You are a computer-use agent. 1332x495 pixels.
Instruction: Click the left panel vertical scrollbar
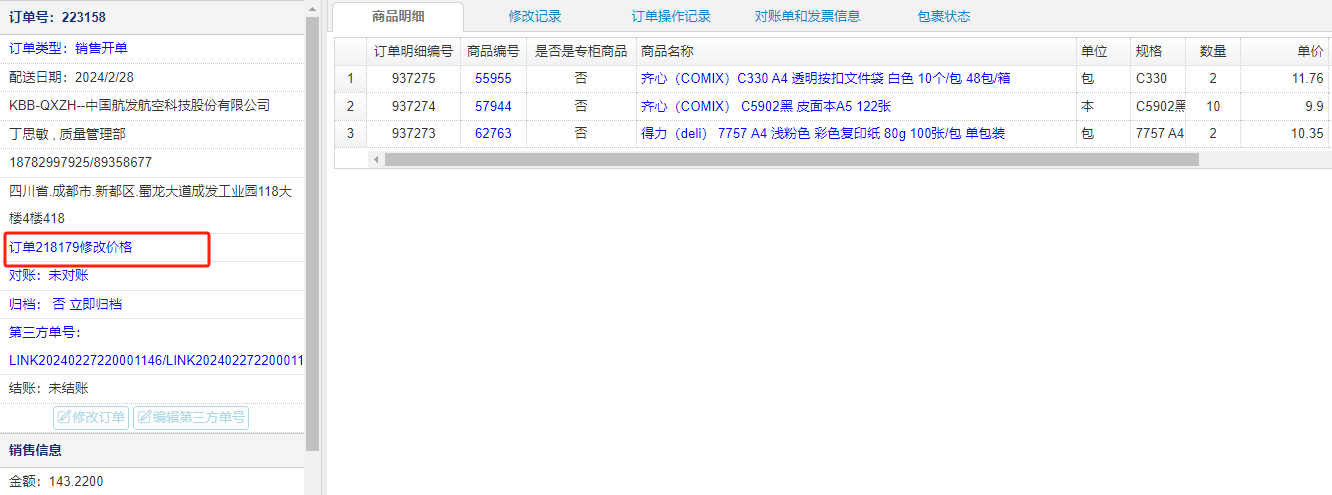[313, 234]
